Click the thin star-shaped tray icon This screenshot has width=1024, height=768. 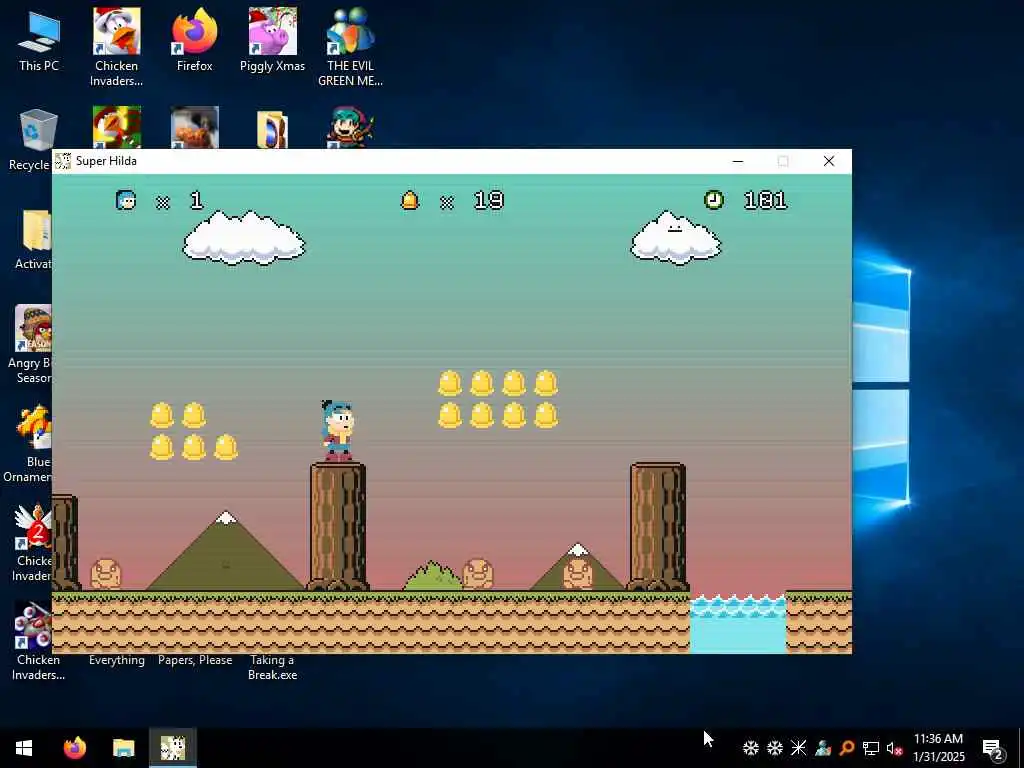[x=799, y=748]
